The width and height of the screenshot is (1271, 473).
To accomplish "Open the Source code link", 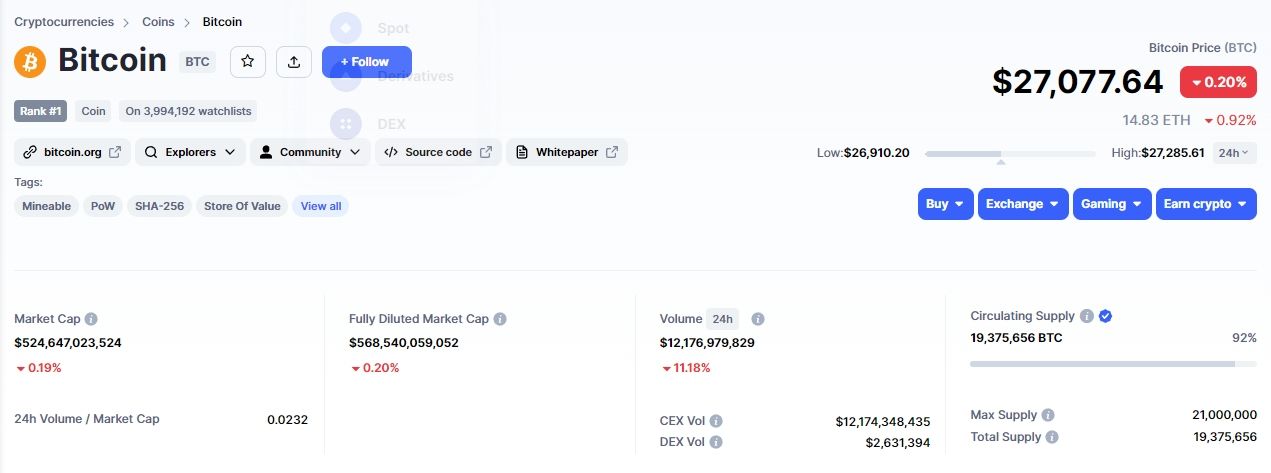I will coord(439,152).
